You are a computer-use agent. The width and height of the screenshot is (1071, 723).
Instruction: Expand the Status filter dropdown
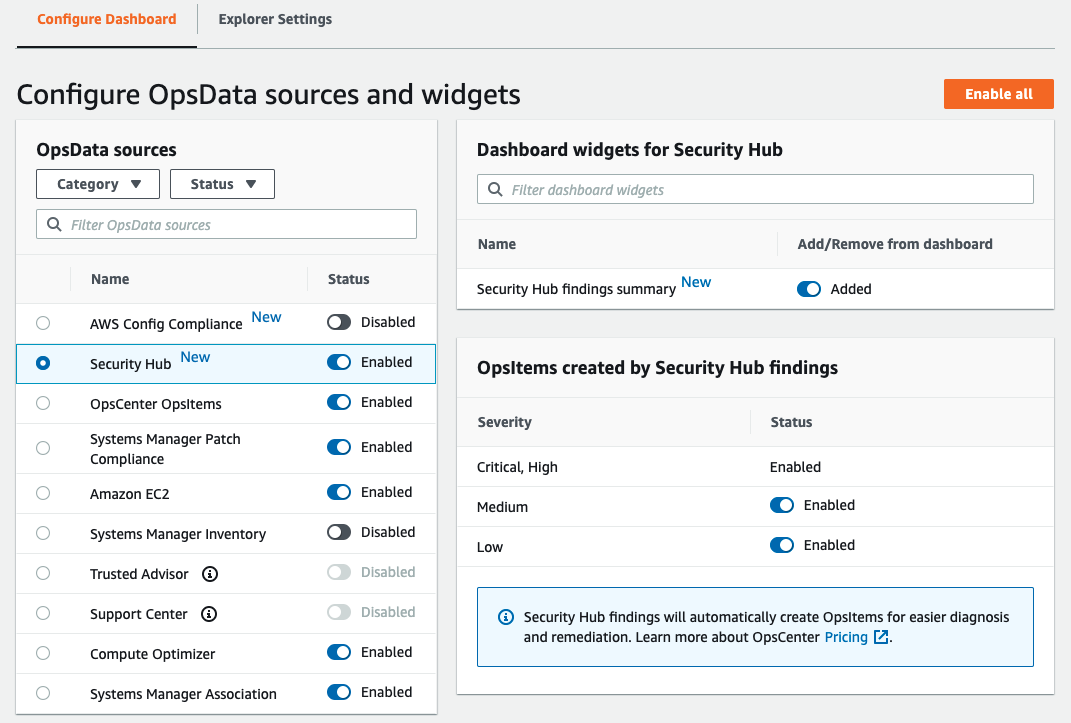tap(222, 184)
